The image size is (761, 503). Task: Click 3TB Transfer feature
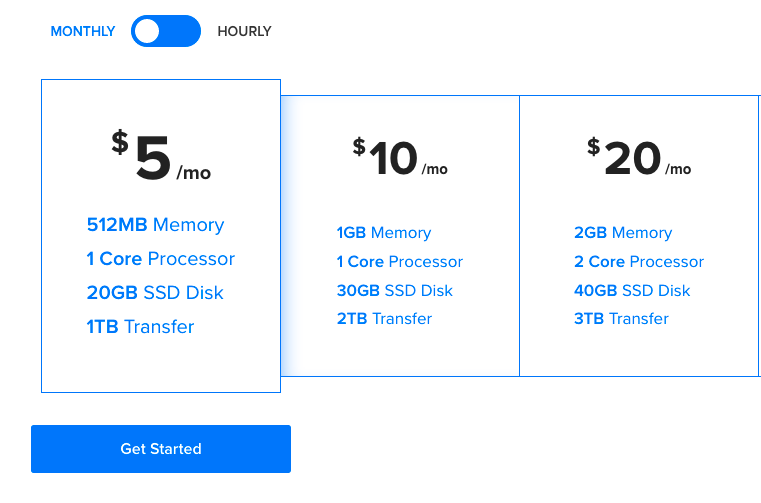(621, 319)
